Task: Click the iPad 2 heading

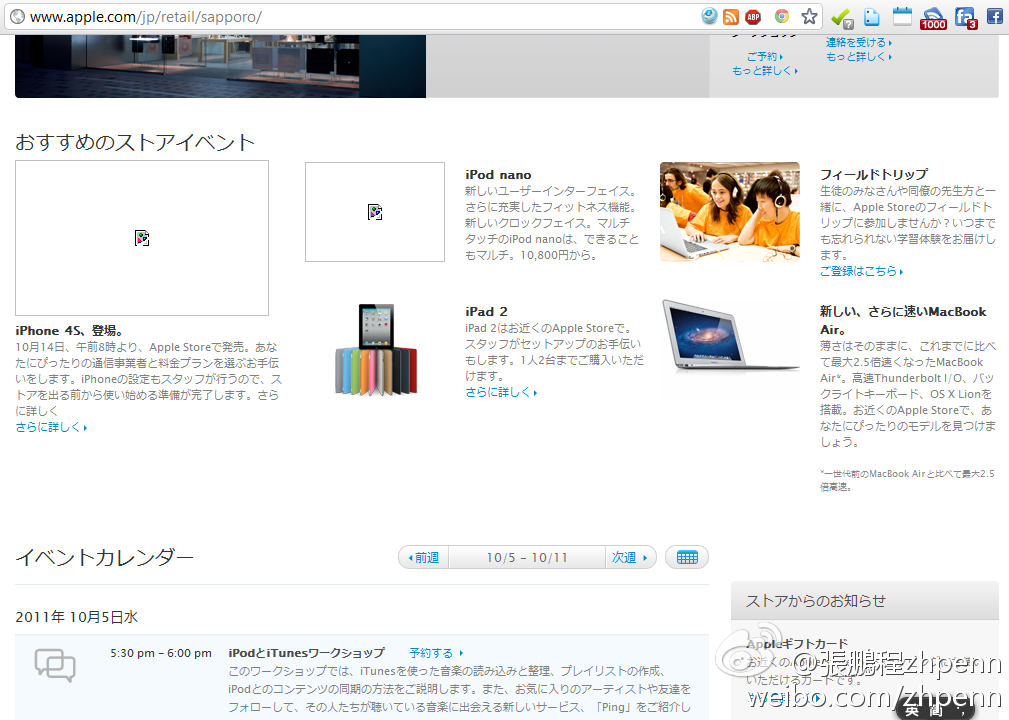Action: tap(486, 312)
